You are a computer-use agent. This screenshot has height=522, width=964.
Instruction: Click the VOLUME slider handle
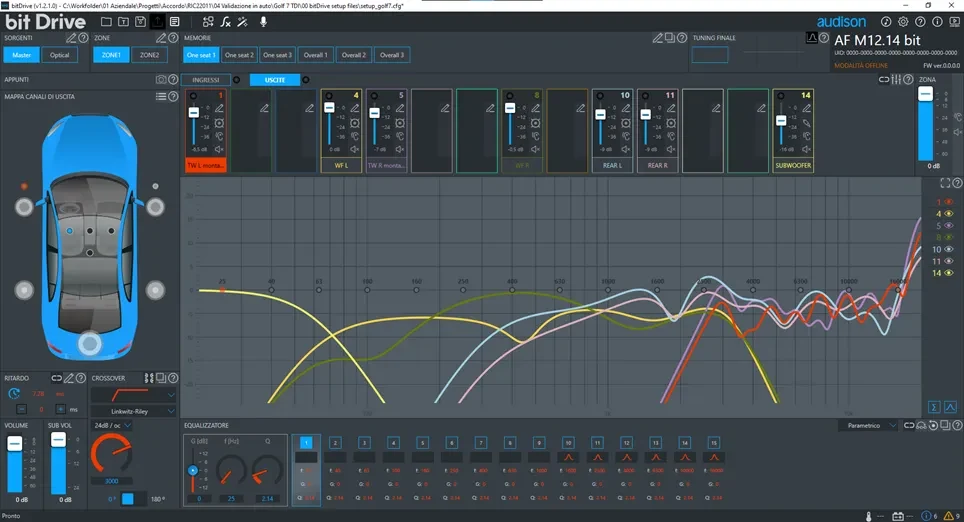point(15,443)
